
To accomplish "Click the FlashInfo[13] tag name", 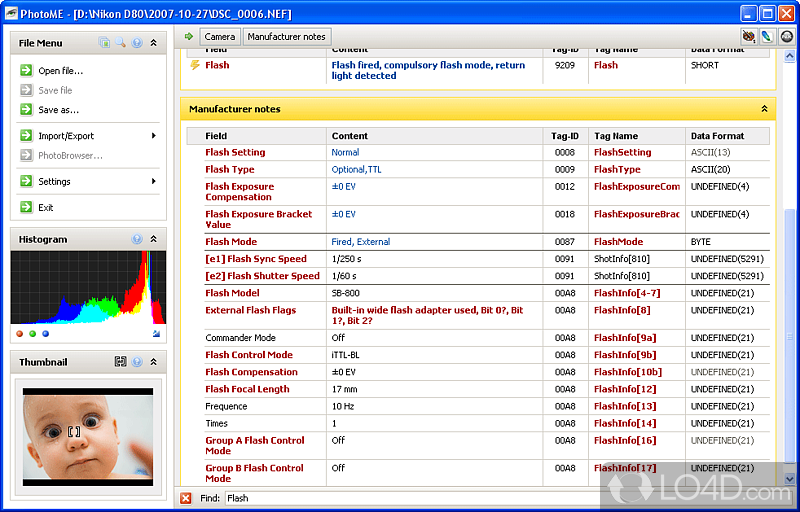I will (625, 406).
